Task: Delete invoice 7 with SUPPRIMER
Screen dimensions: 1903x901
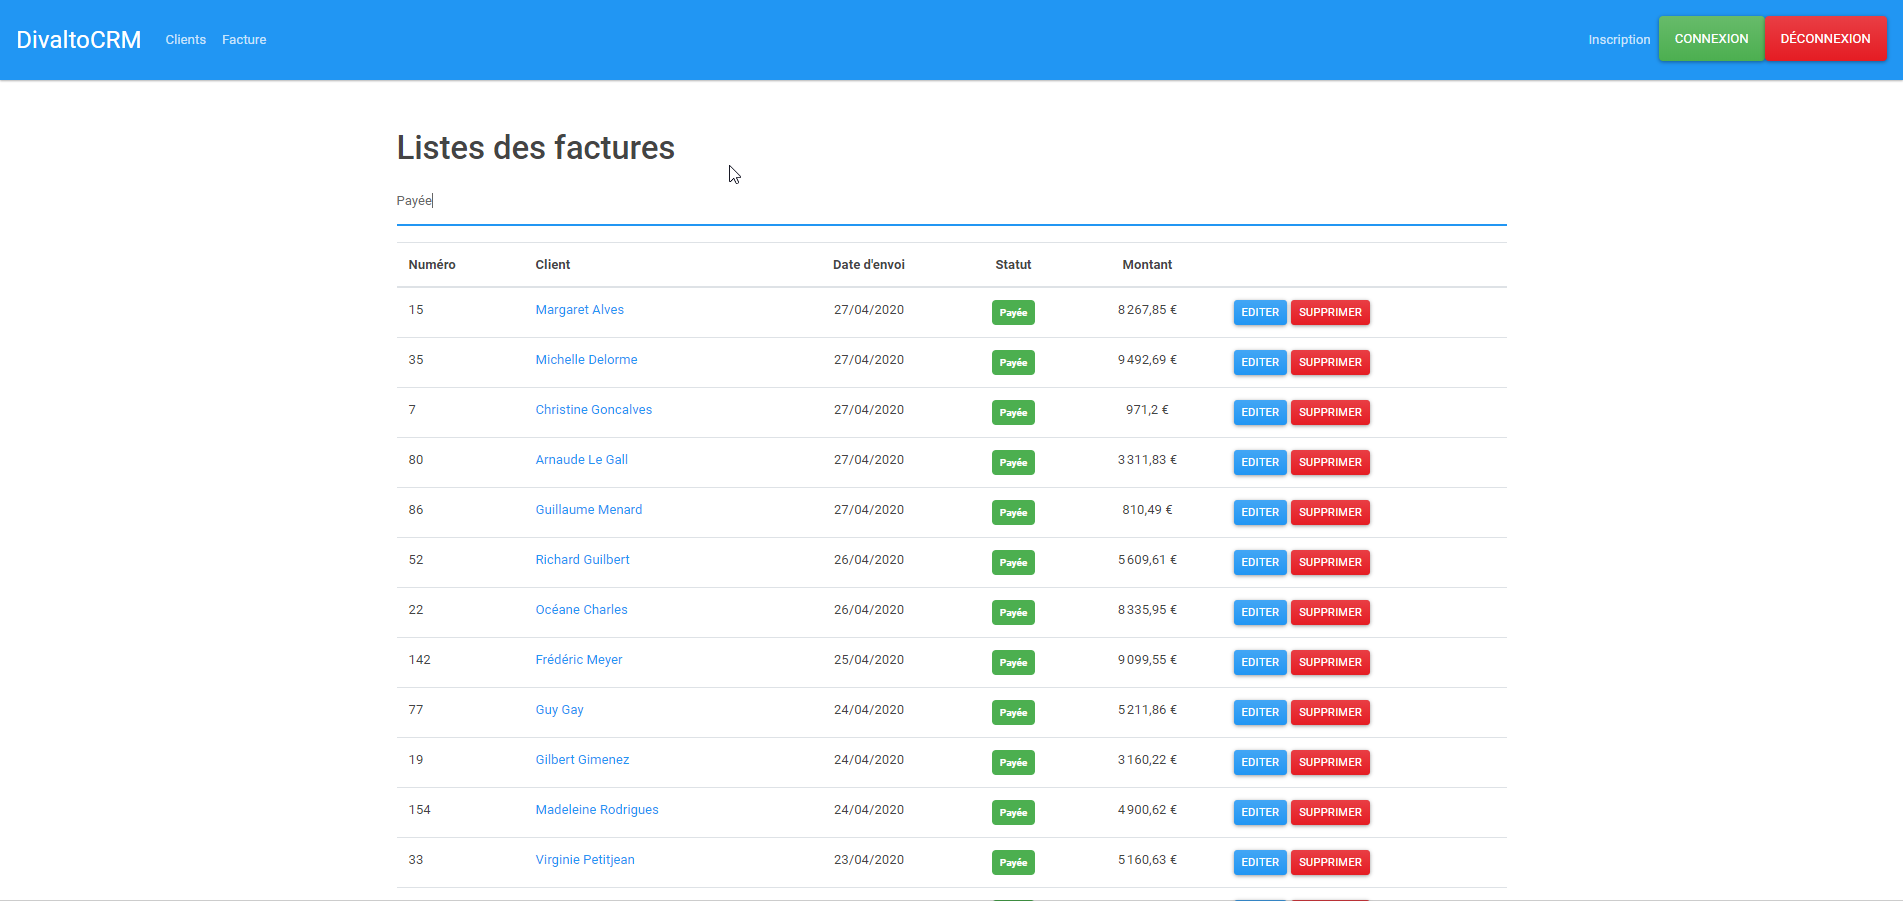Action: tap(1330, 412)
